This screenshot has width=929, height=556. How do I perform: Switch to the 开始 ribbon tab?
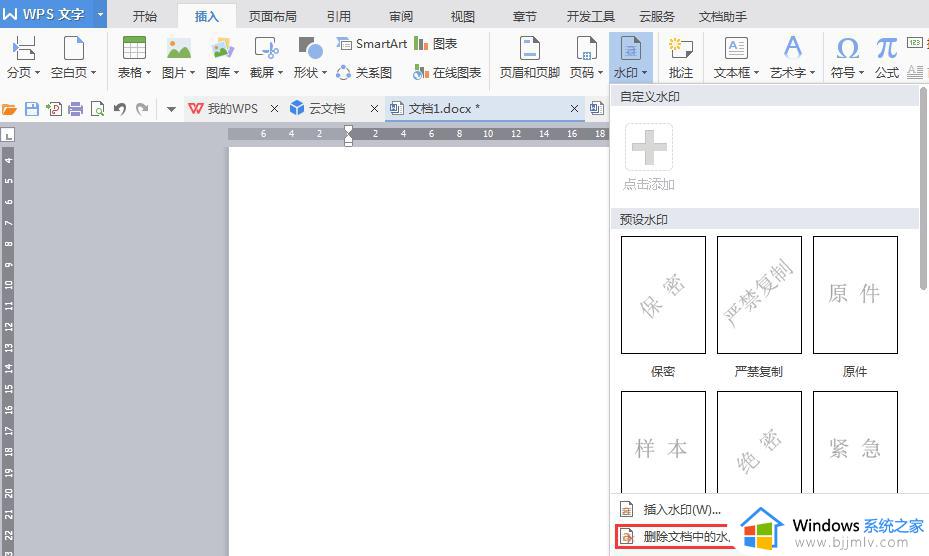(x=145, y=17)
